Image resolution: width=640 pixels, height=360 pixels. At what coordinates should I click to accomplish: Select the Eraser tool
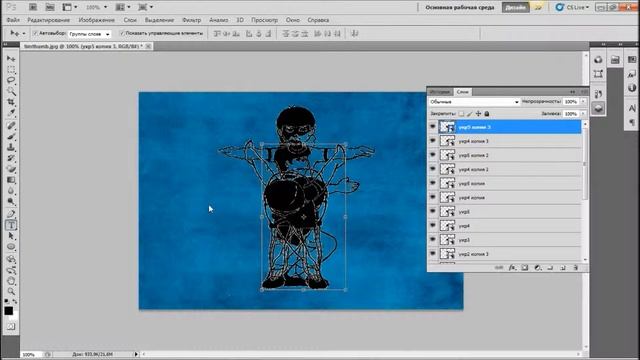(x=11, y=169)
